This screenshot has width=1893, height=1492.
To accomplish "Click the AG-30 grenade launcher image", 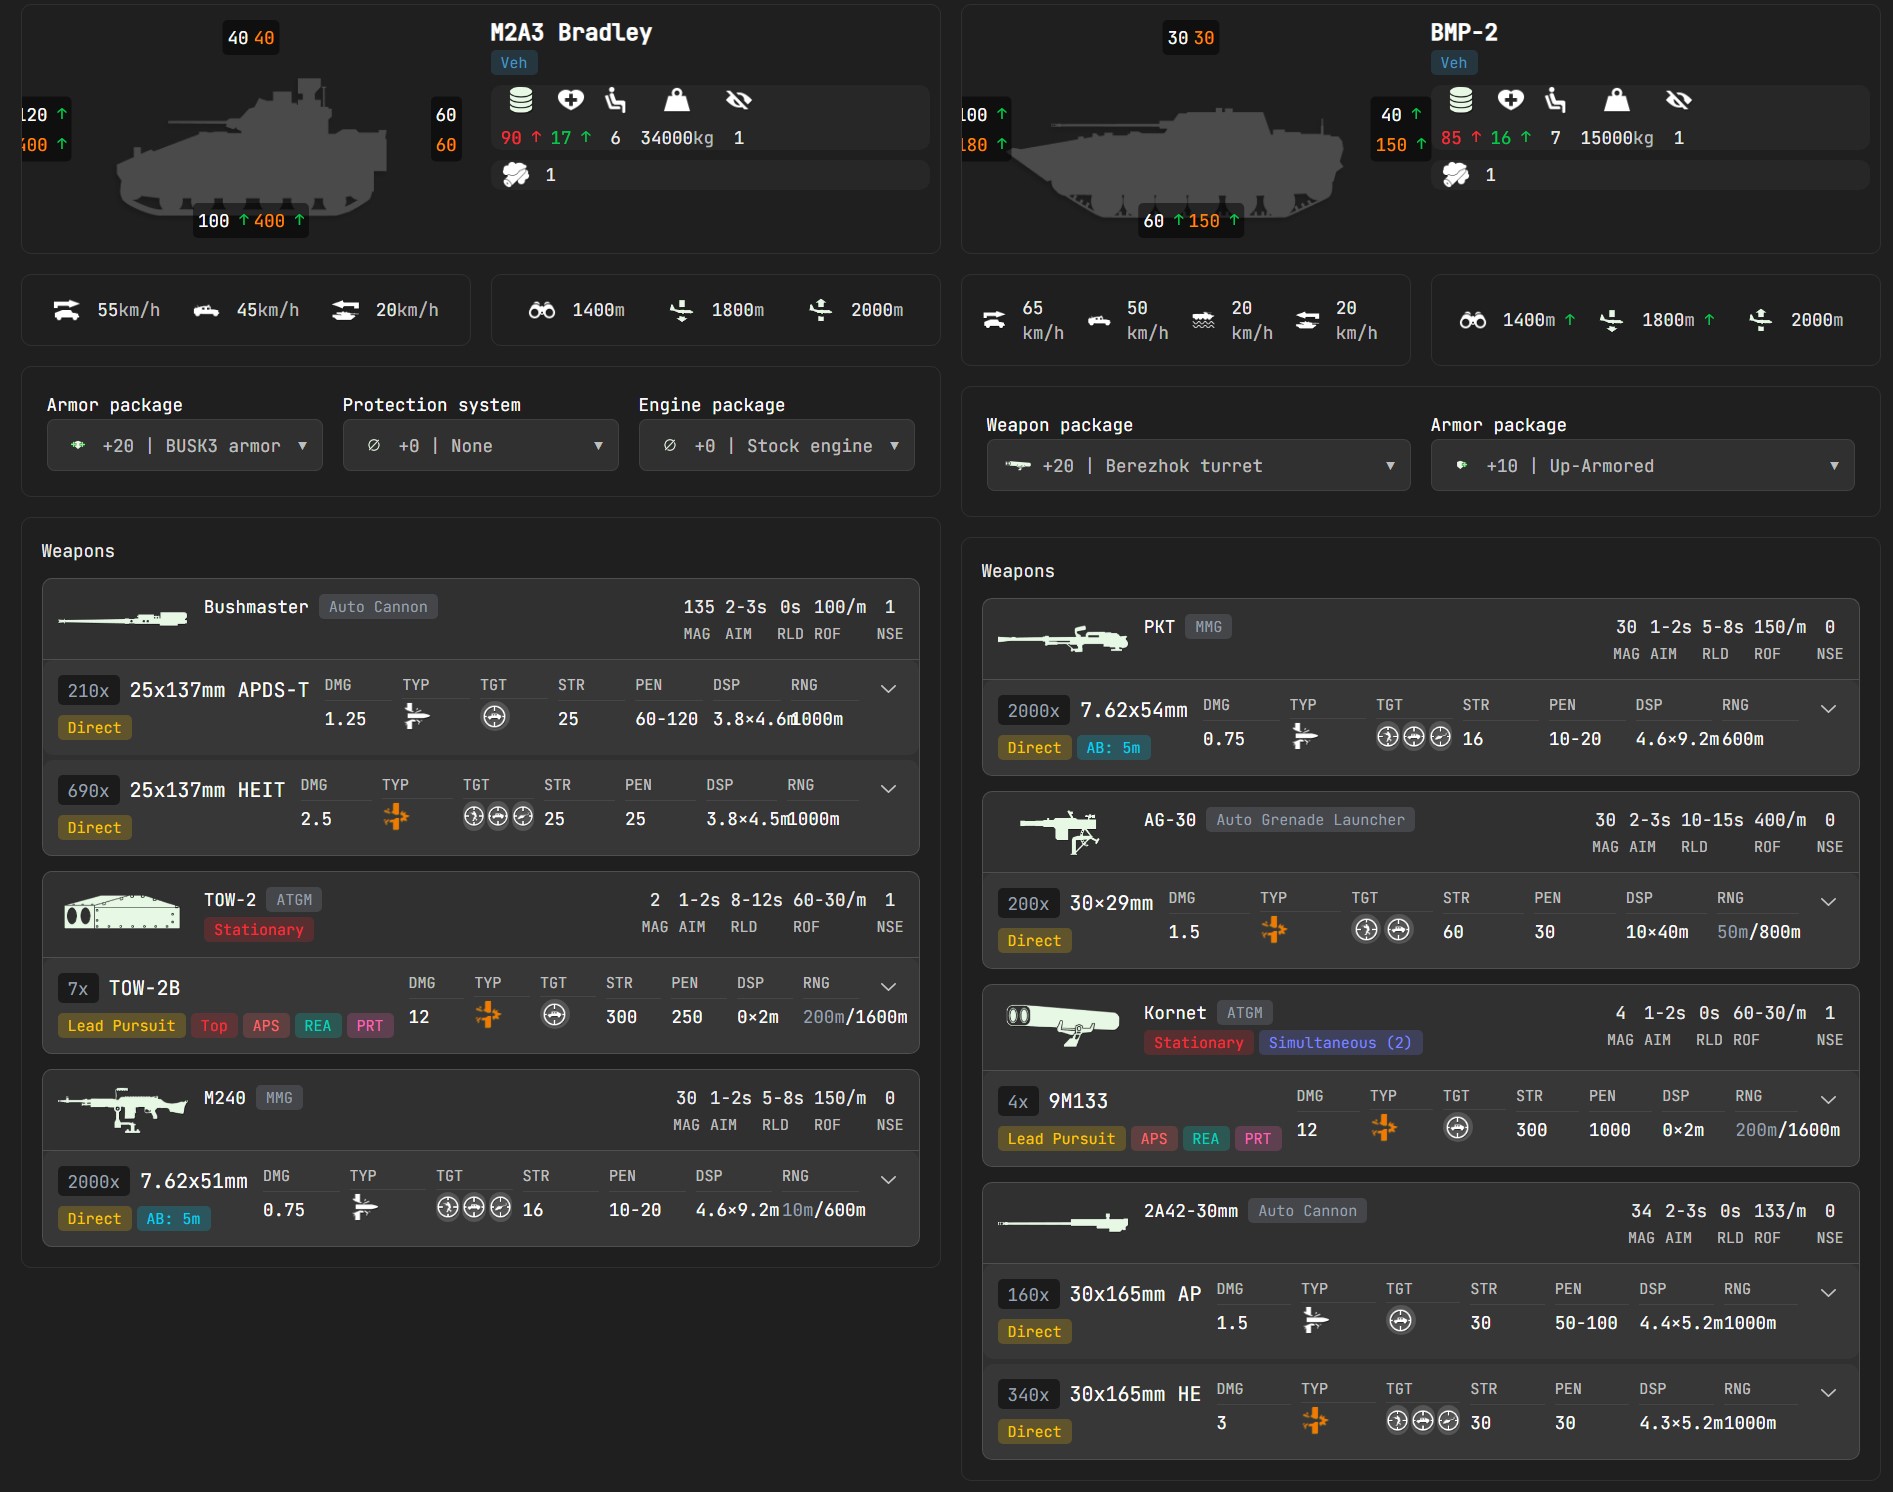I will point(1061,832).
